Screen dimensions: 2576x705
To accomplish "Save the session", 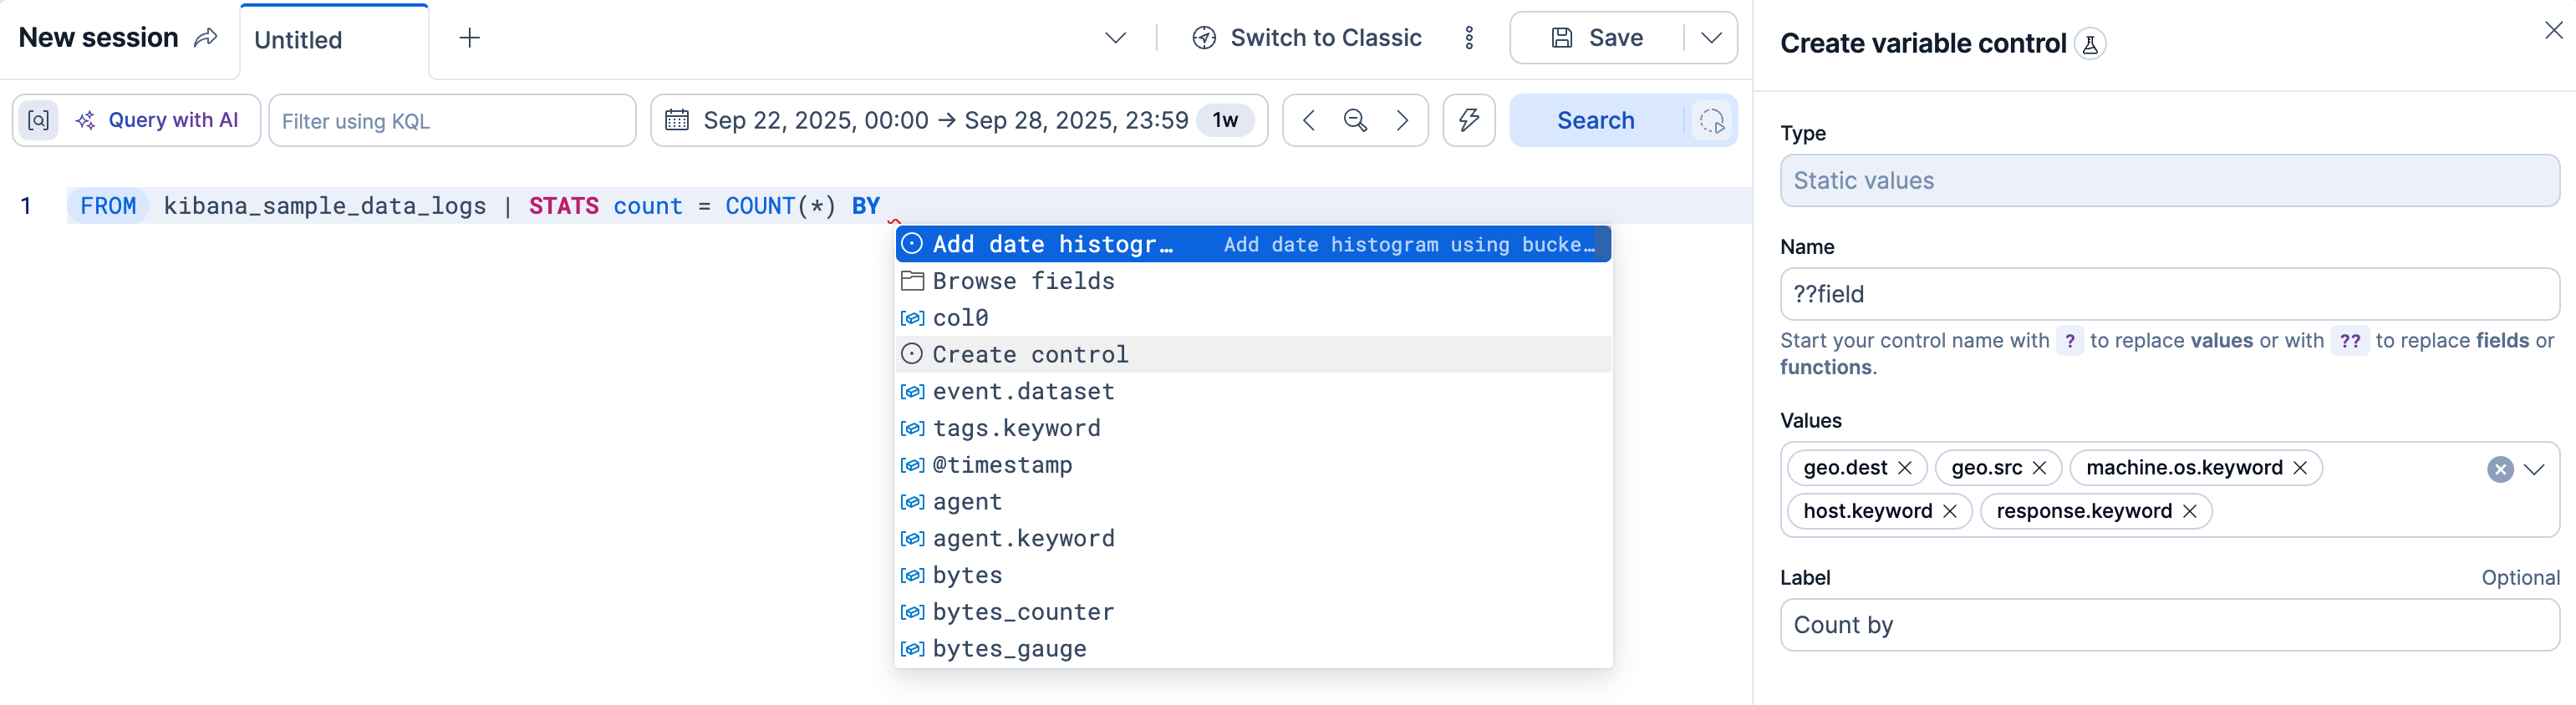I will pos(1597,38).
